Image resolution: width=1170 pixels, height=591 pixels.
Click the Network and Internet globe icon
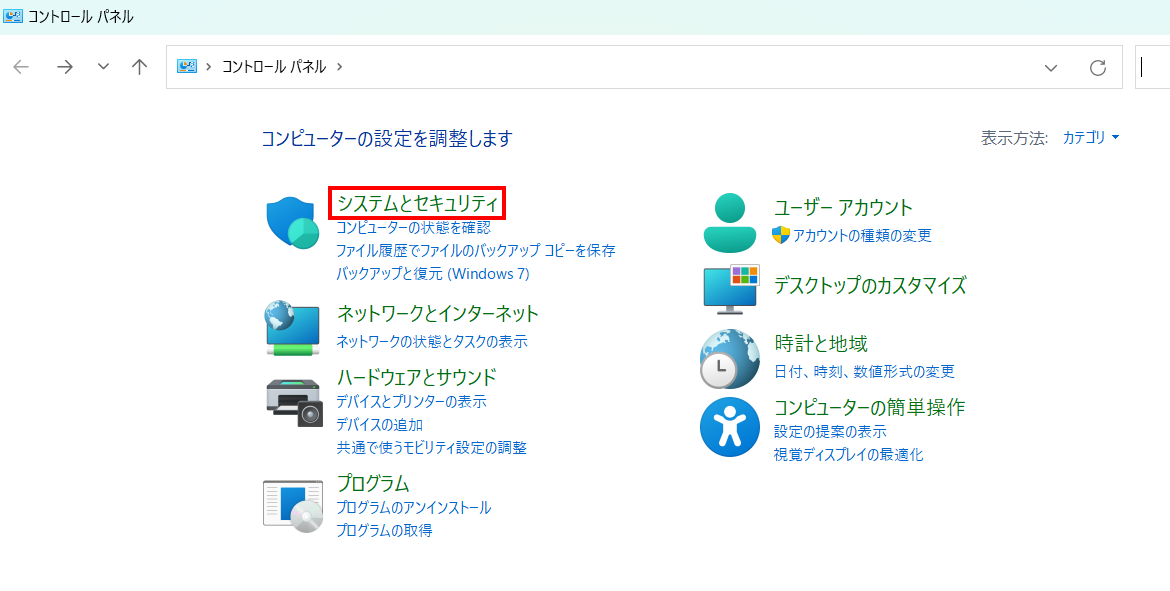coord(292,328)
